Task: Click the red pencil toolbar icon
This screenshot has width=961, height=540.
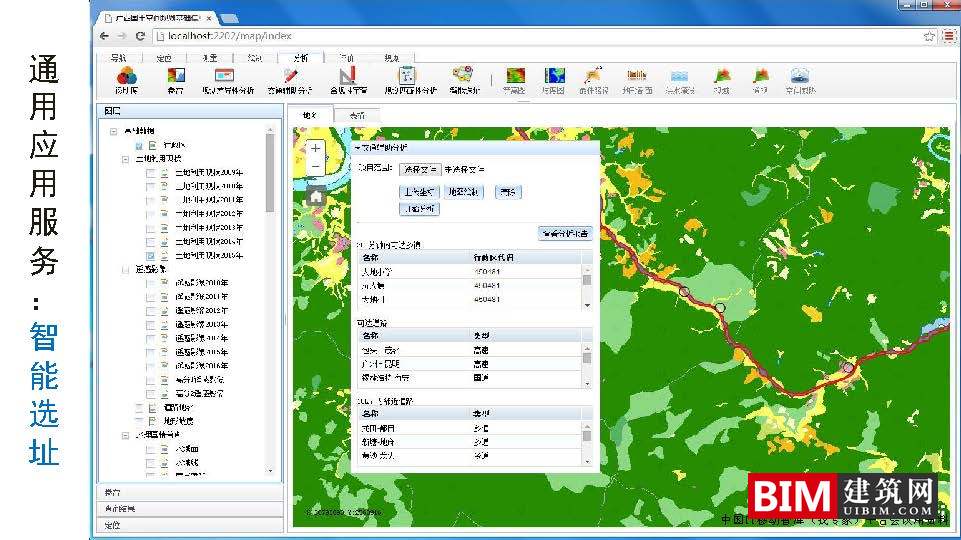Action: (x=290, y=76)
